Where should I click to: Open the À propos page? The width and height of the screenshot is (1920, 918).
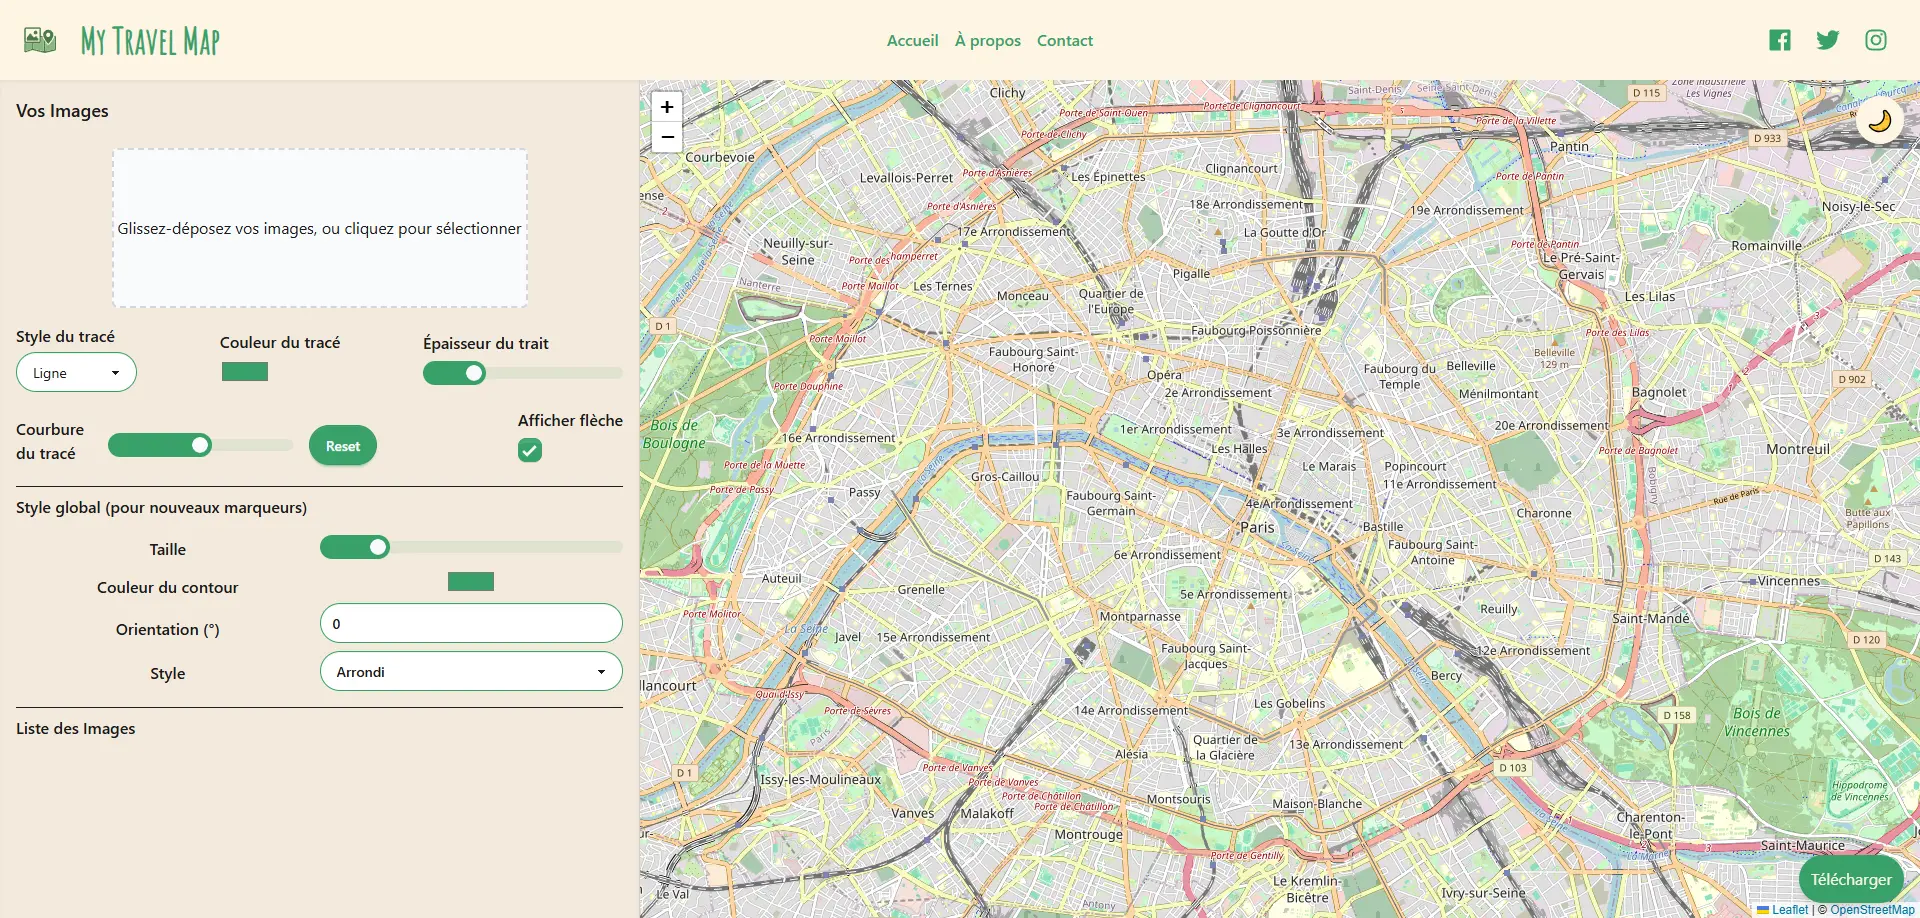click(x=987, y=41)
